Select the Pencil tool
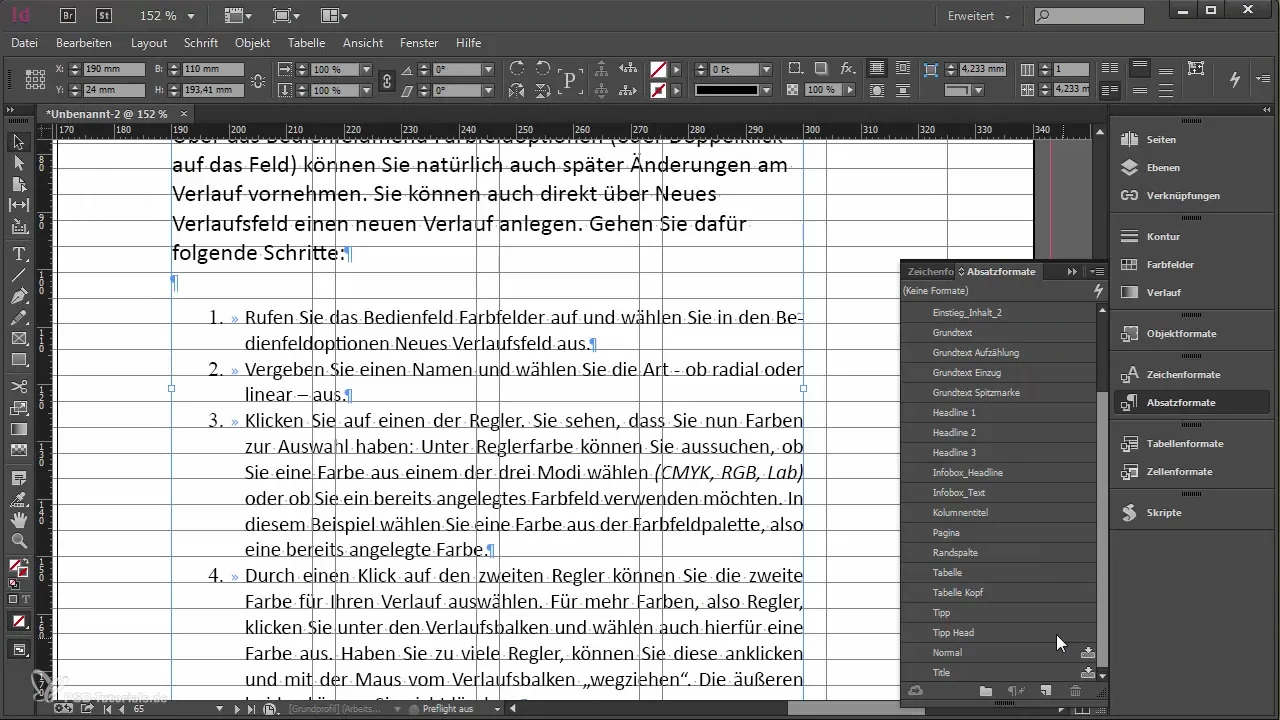1280x720 pixels. coord(18,317)
